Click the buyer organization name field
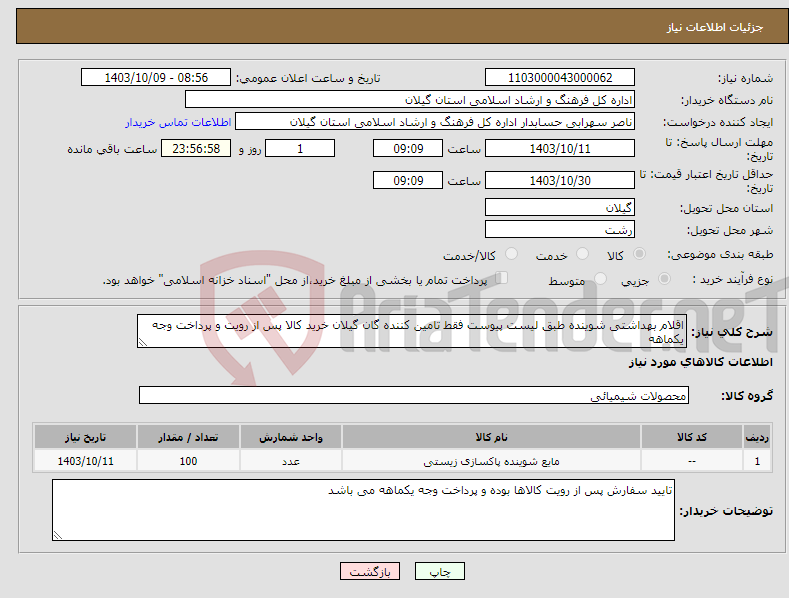789x598 pixels. tap(410, 100)
